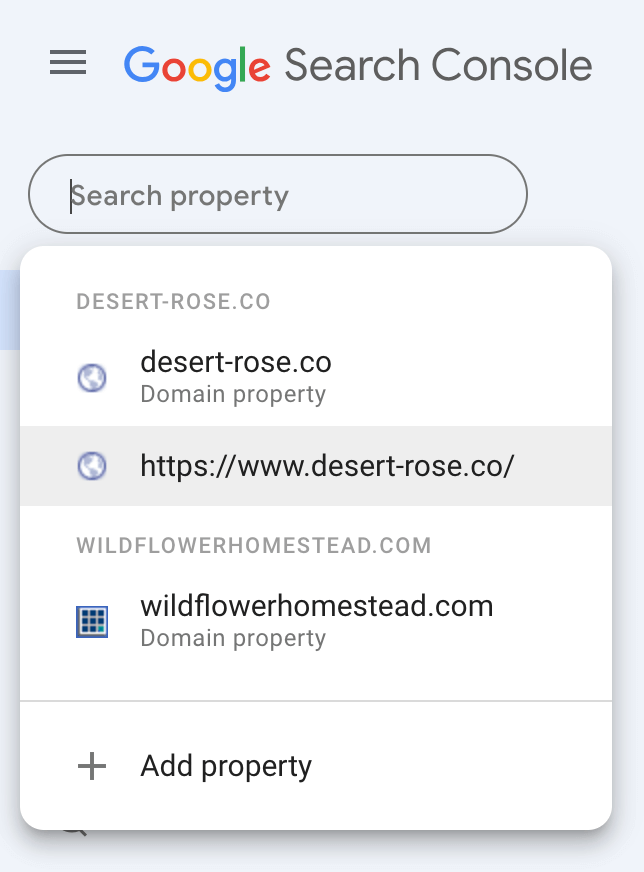Click the globe icon beside https://www.desert-rose.co/
Screen dimensions: 644x872
pos(92,465)
